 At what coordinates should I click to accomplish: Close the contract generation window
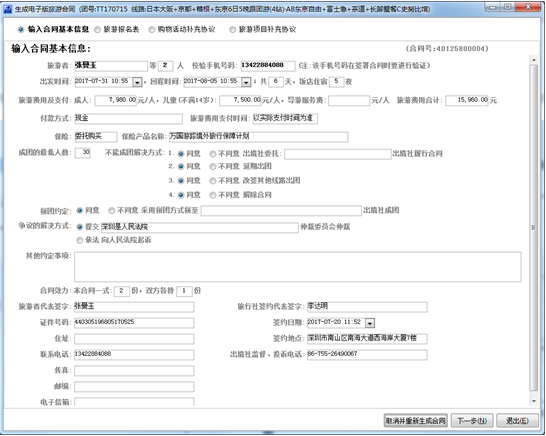point(528,7)
